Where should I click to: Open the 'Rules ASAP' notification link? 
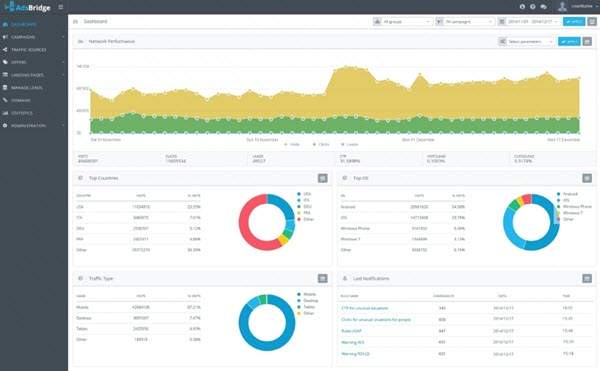(x=351, y=331)
